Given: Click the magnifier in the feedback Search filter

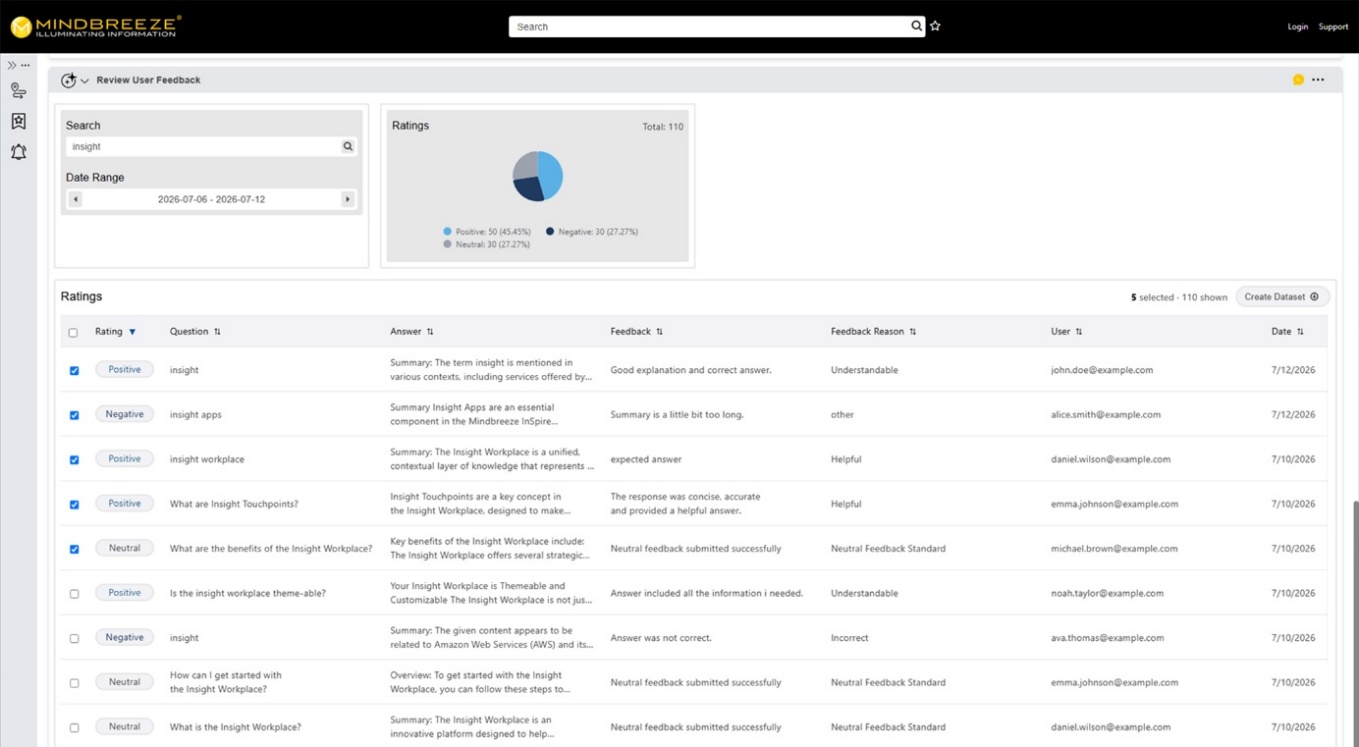Looking at the screenshot, I should click(348, 147).
